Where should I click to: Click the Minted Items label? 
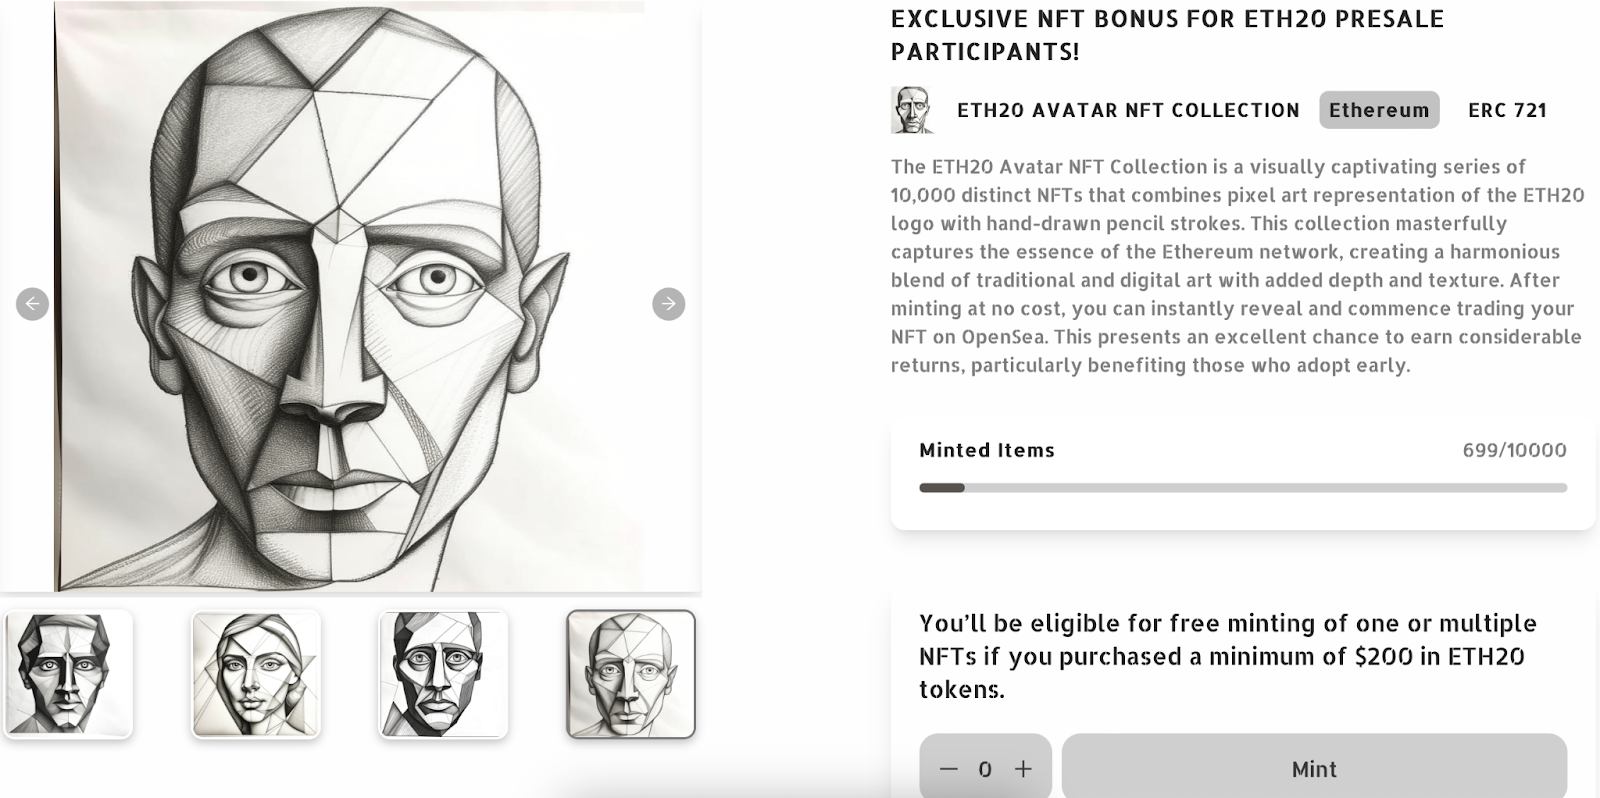pyautogui.click(x=987, y=450)
